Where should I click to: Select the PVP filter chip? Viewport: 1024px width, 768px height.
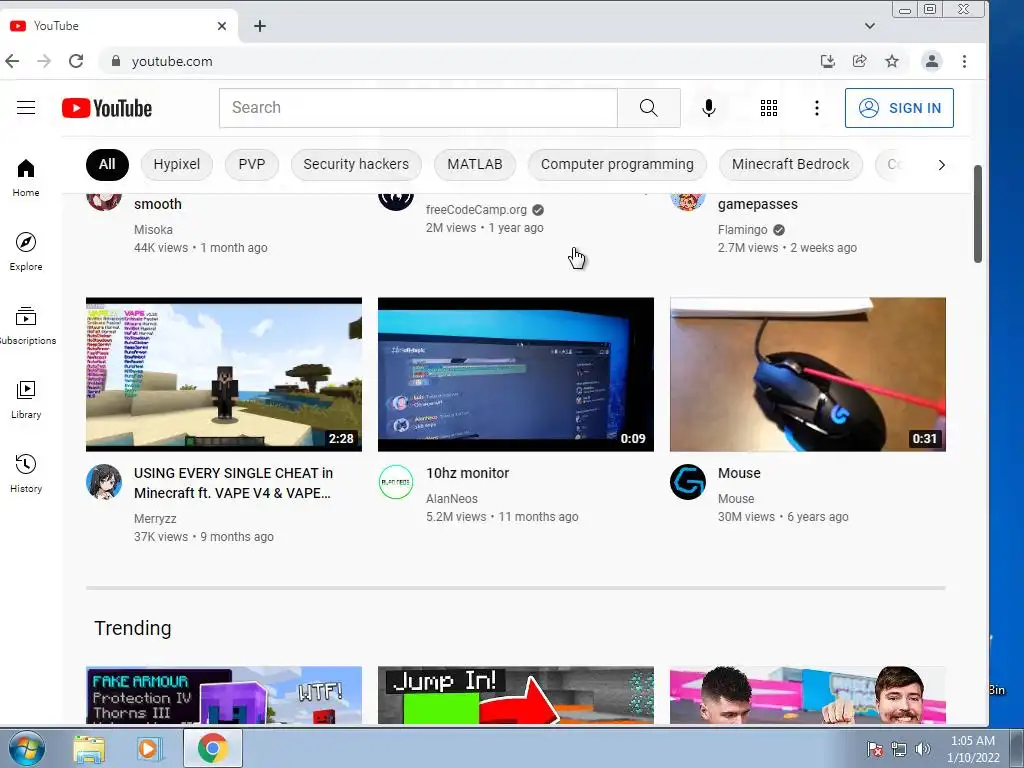click(x=252, y=165)
